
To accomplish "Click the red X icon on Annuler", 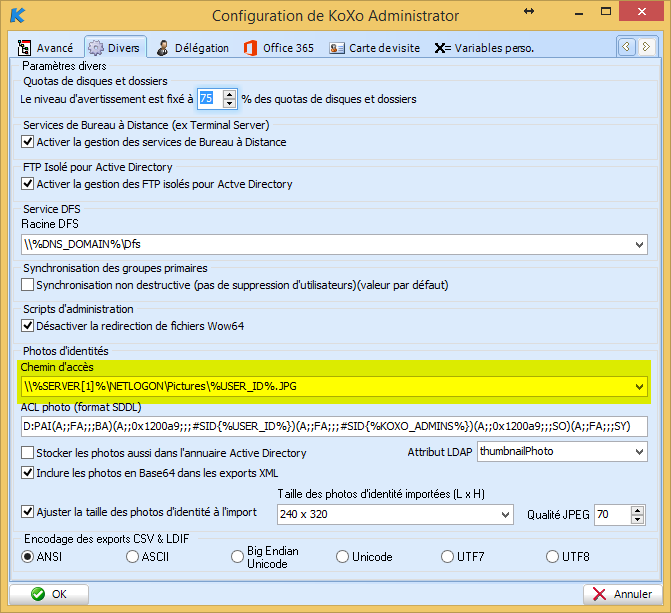I will click(600, 594).
